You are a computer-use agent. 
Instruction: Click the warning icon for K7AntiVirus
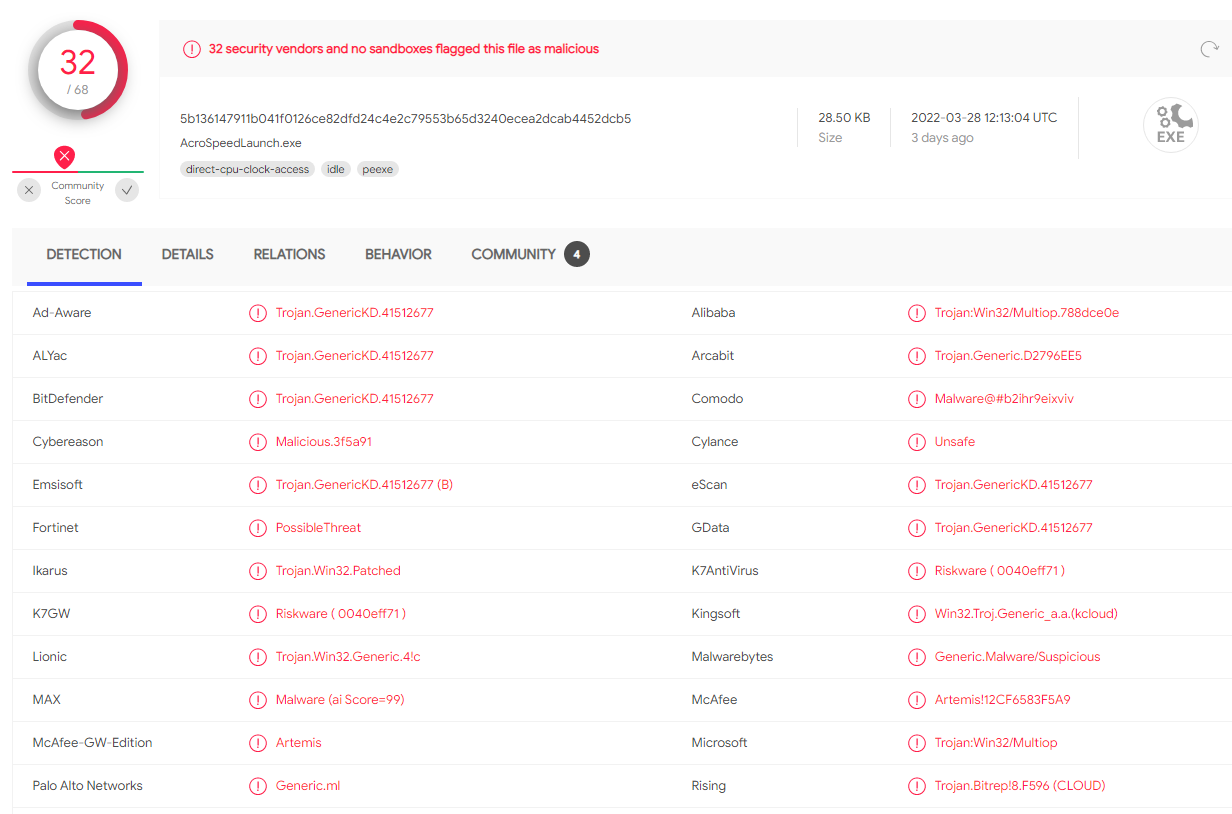click(917, 571)
